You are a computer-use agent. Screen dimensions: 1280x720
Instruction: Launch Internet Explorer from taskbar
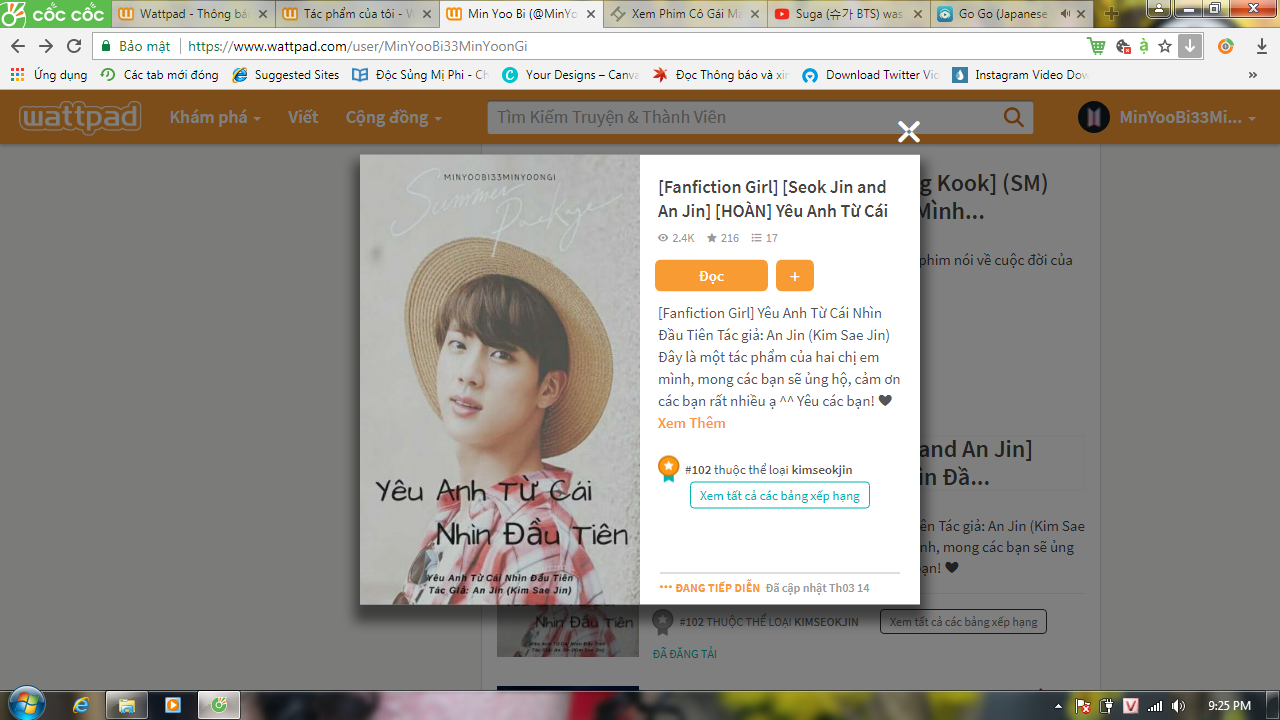81,705
